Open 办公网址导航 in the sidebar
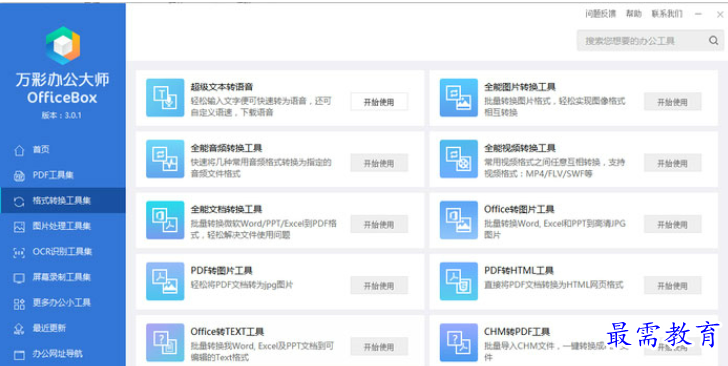This screenshot has height=366, width=728. pos(63,354)
